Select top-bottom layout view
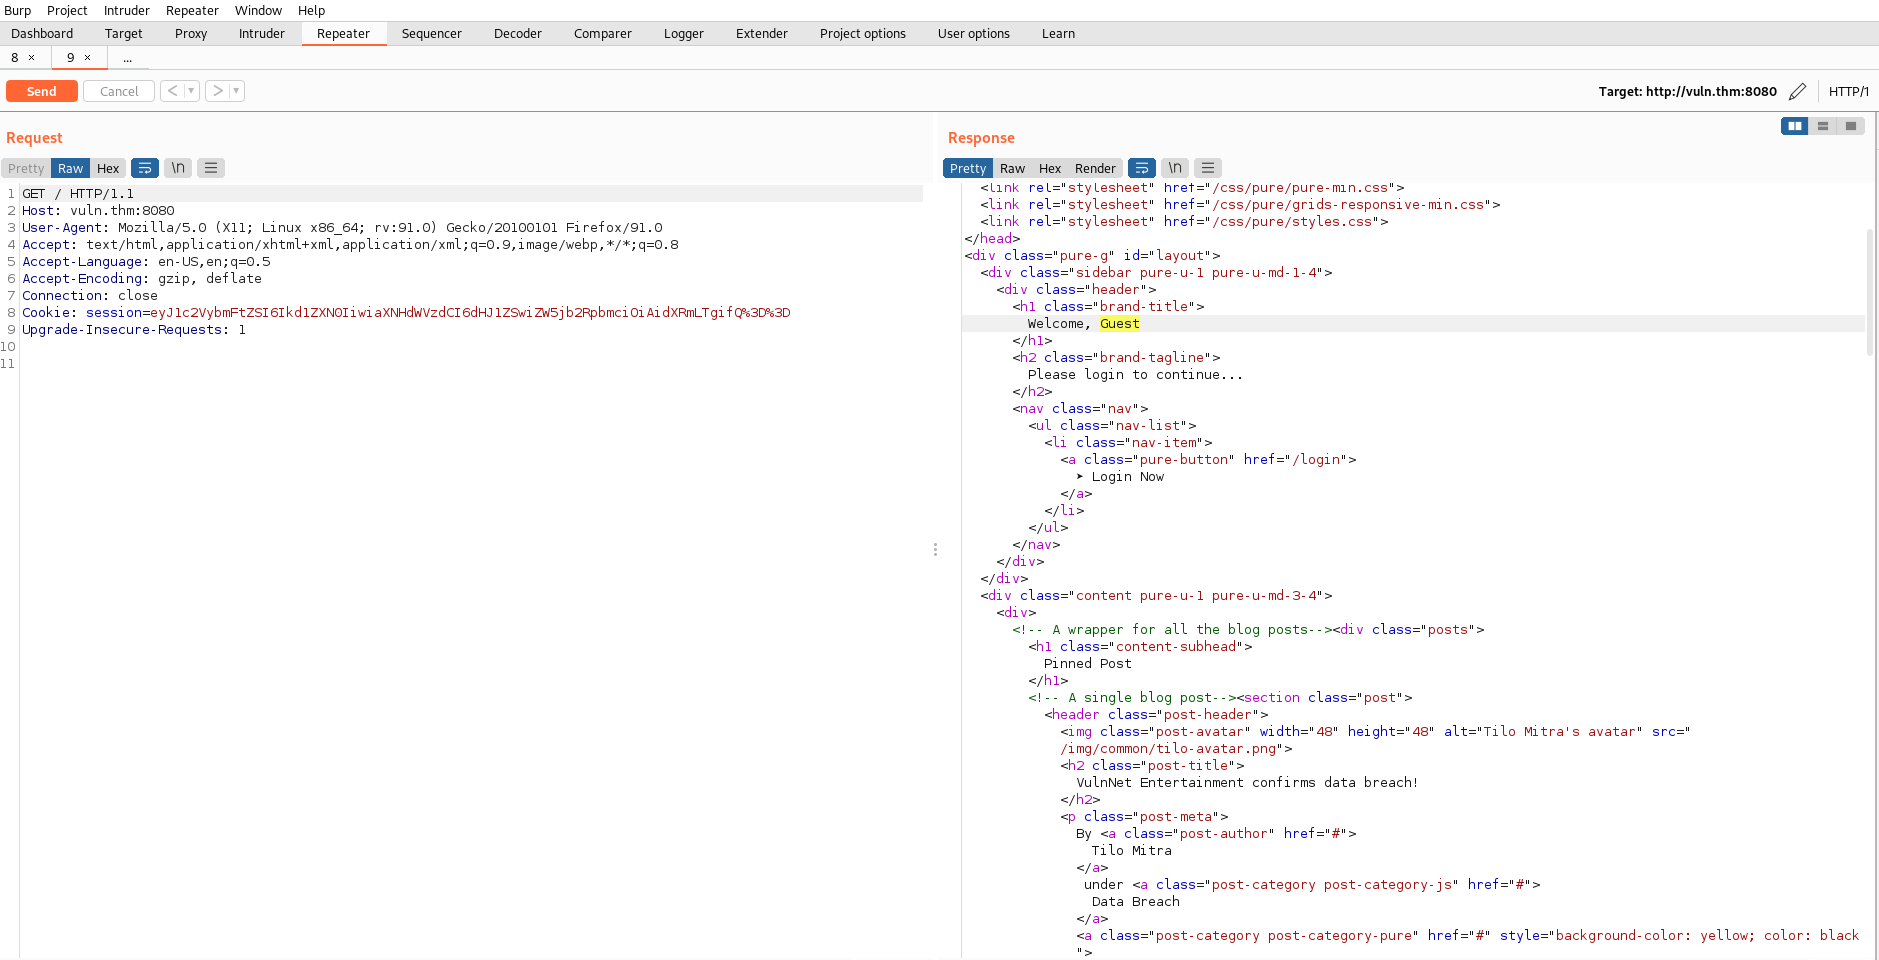This screenshot has width=1879, height=960. pyautogui.click(x=1823, y=126)
